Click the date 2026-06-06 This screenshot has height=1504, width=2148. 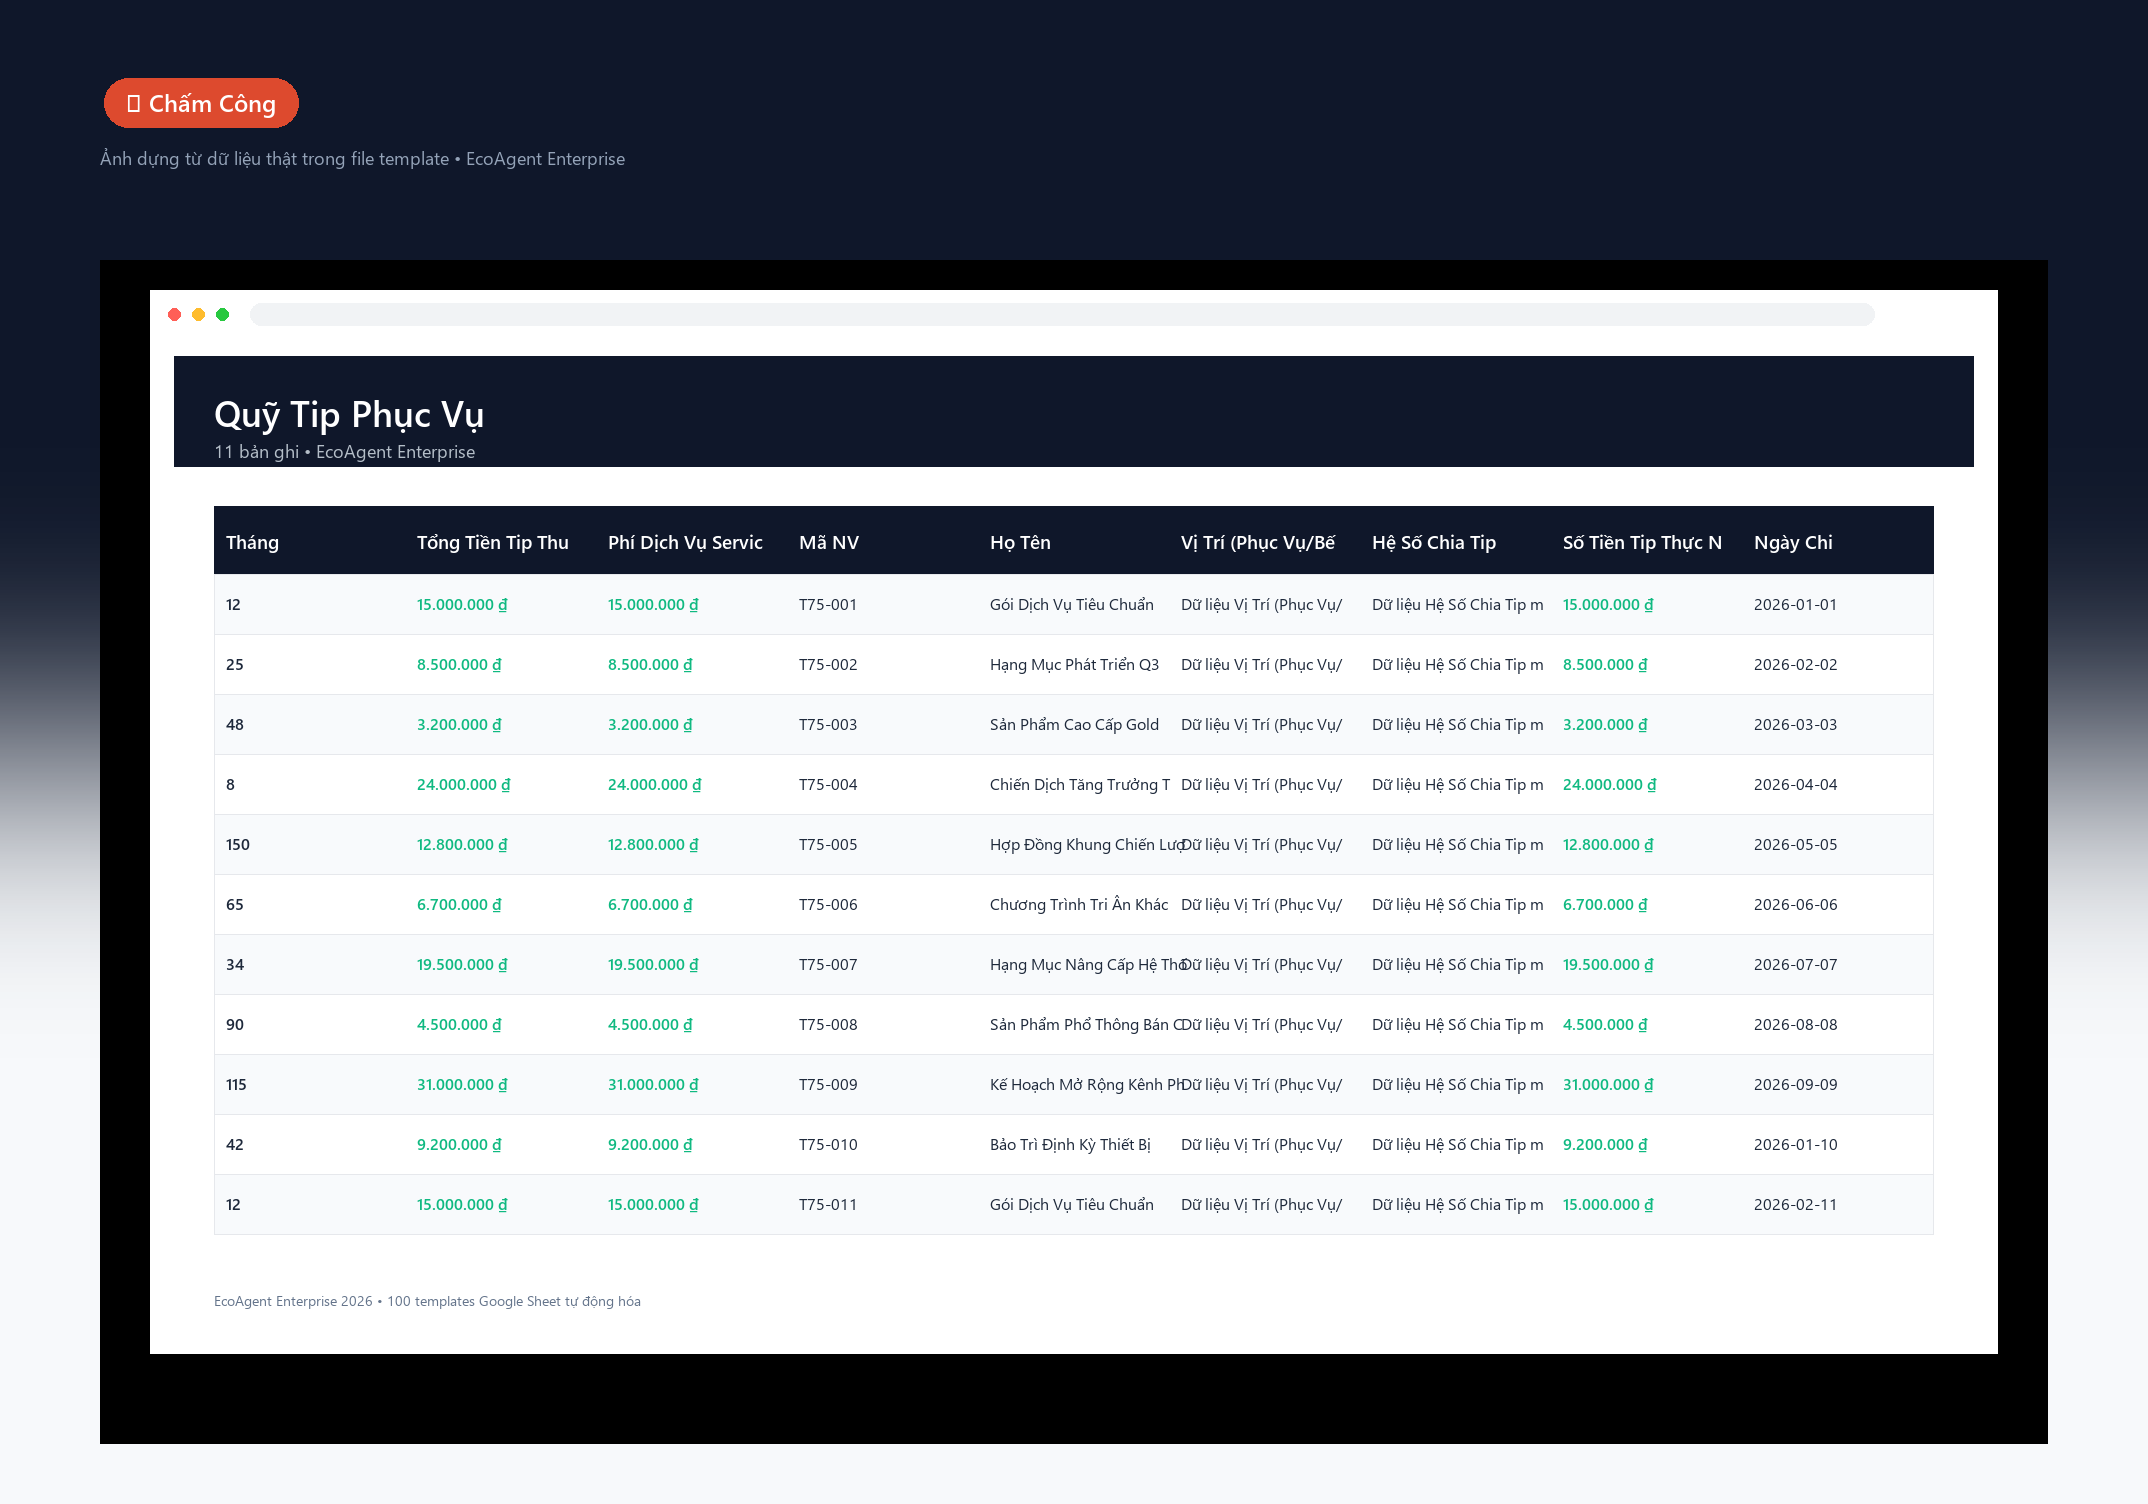1796,904
